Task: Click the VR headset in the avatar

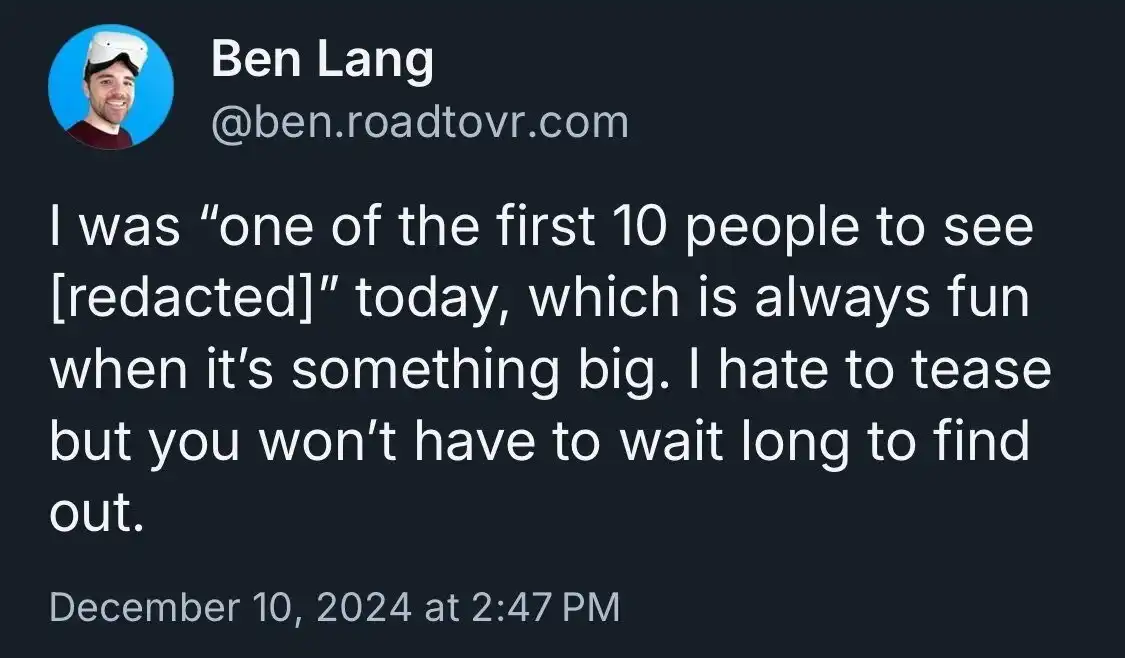Action: [x=113, y=49]
